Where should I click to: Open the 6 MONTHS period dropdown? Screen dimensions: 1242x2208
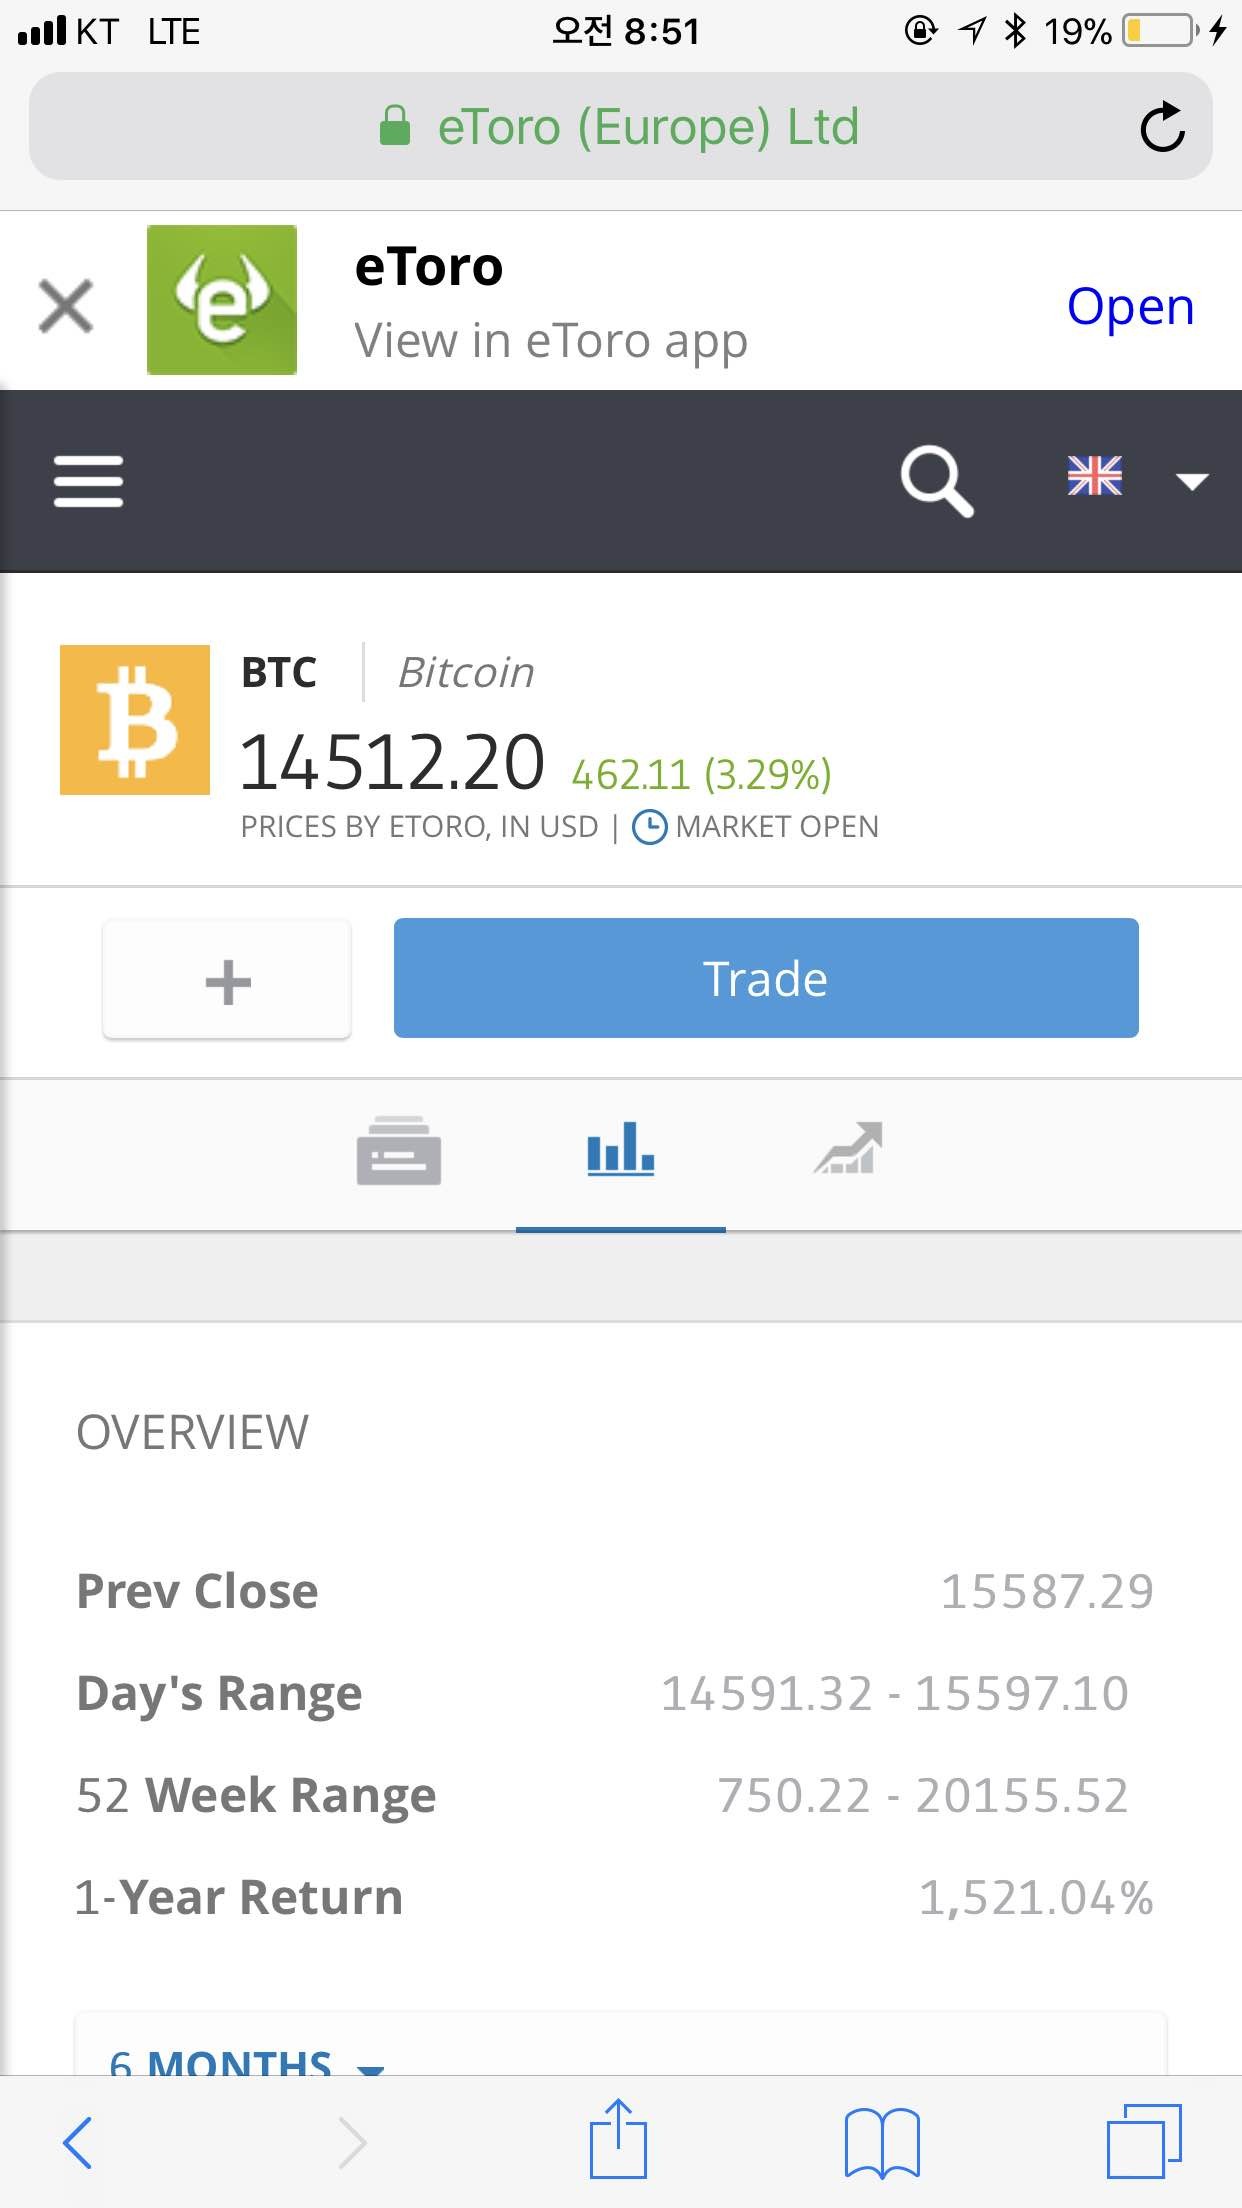click(x=245, y=2062)
